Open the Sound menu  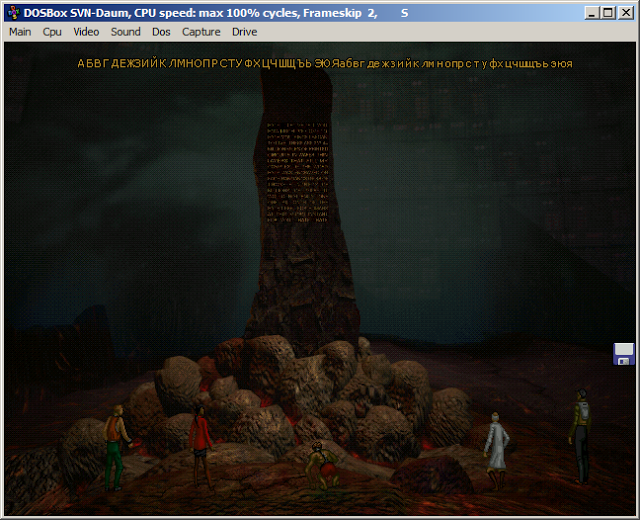pos(126,32)
